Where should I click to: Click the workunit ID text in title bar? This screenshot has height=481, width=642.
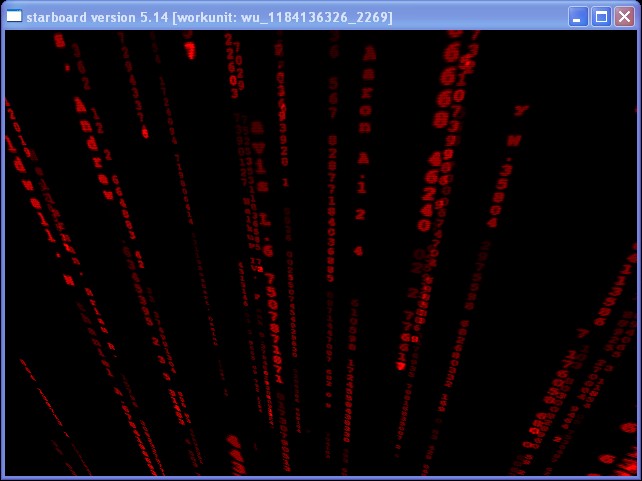point(316,17)
